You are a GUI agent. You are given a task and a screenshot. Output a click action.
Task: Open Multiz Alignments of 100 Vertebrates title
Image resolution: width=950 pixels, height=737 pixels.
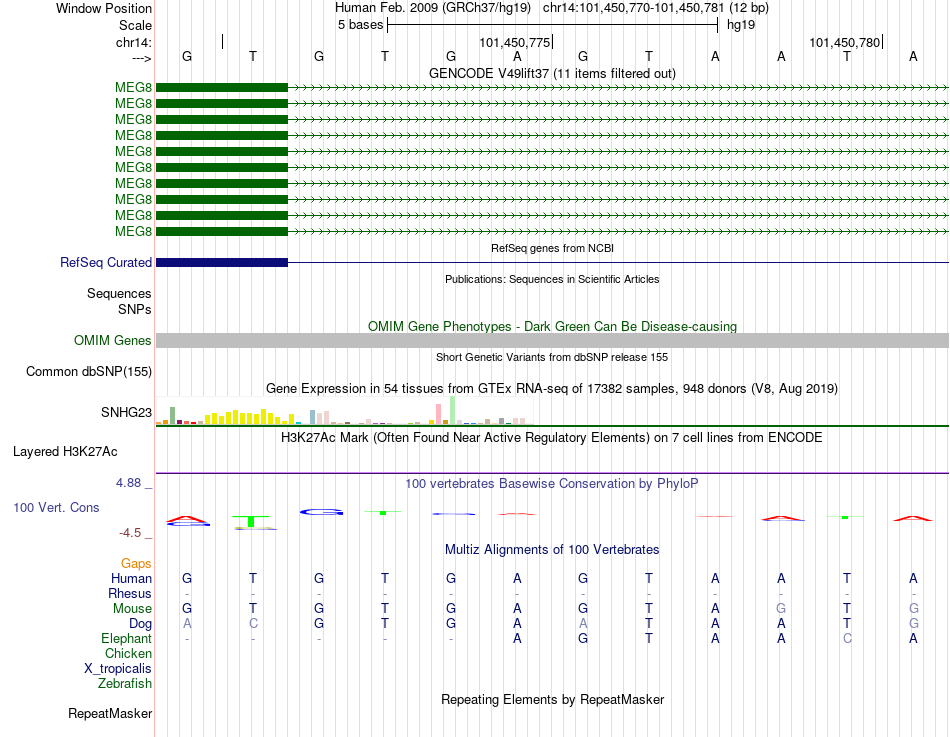click(x=552, y=550)
